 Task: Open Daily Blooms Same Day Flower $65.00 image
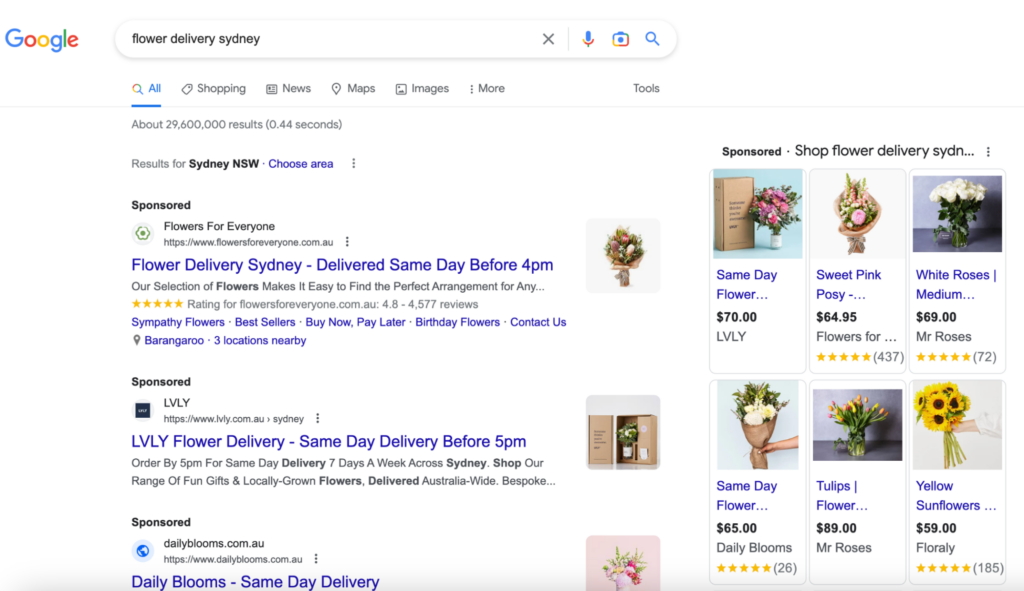coord(758,425)
